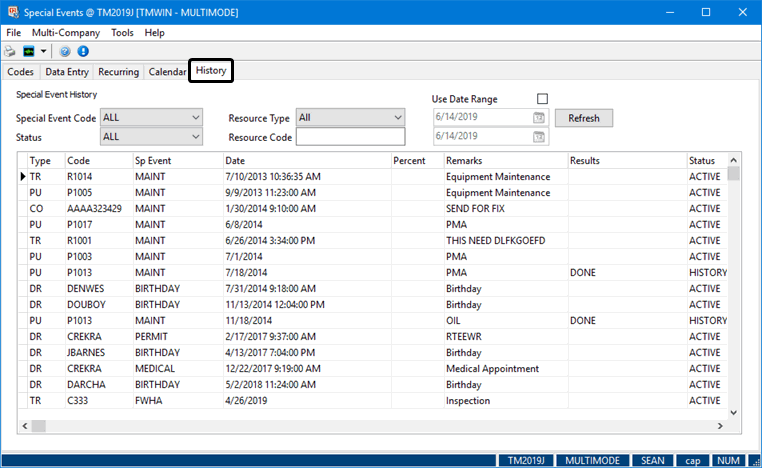Click the Remarks column header
The height and width of the screenshot is (468, 762).
coord(503,160)
